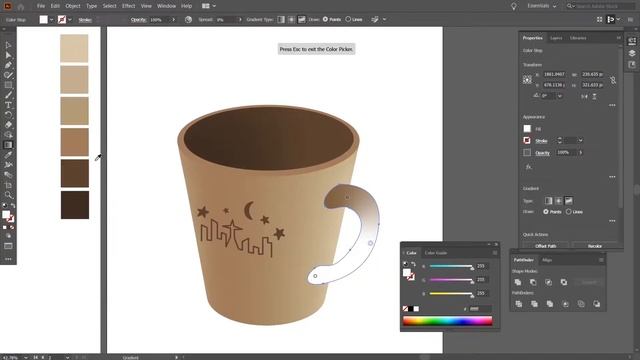Select the Type tool
The height and width of the screenshot is (360, 640).
click(8, 105)
